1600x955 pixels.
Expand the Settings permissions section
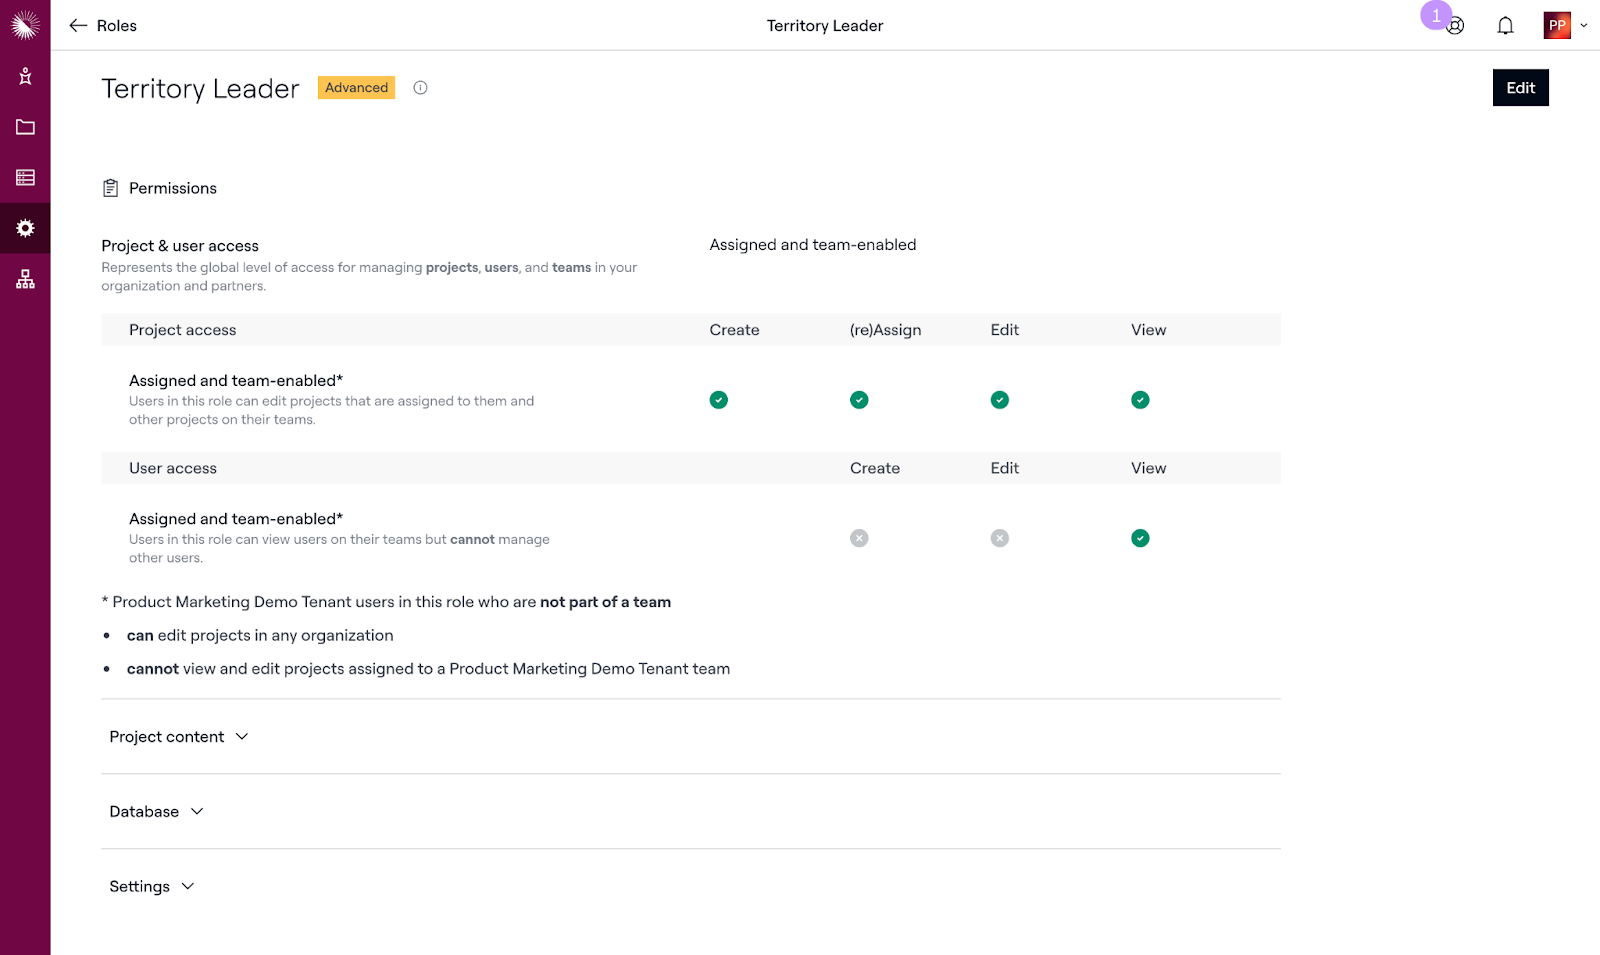click(152, 887)
